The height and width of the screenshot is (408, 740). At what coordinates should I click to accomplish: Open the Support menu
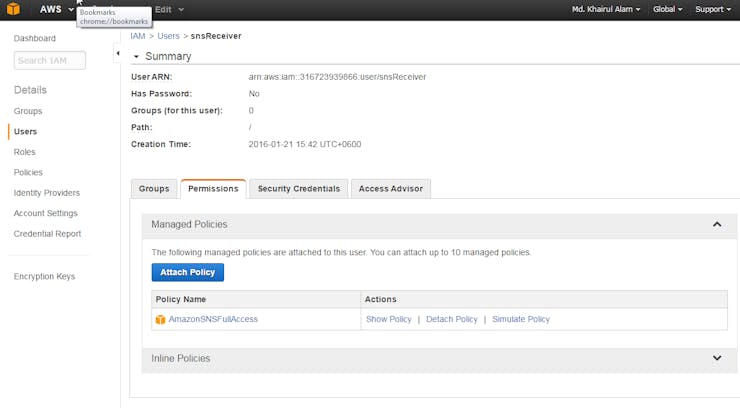[x=713, y=9]
